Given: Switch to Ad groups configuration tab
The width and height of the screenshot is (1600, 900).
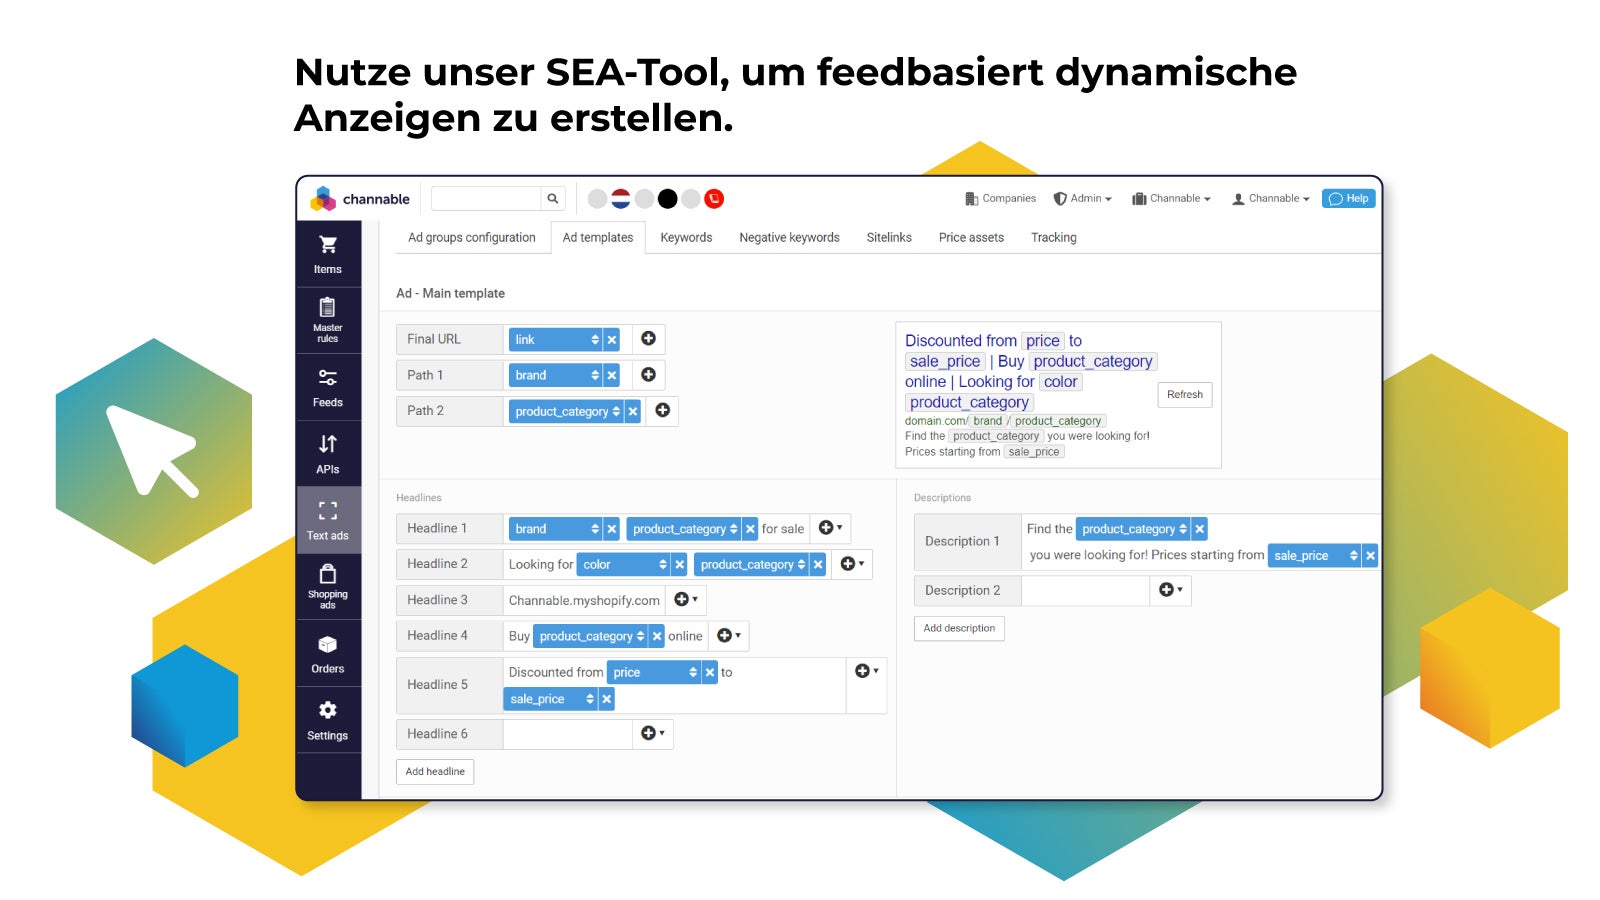Looking at the screenshot, I should [x=472, y=238].
